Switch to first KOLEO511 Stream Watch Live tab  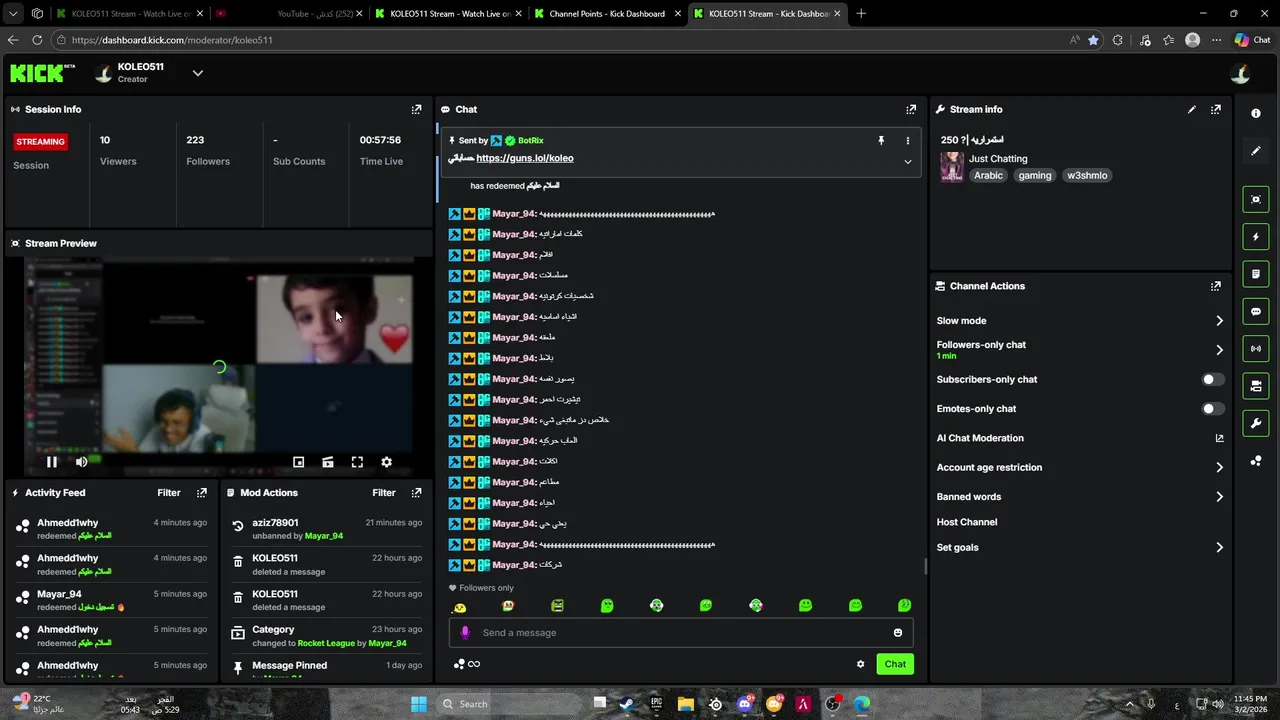(x=130, y=14)
